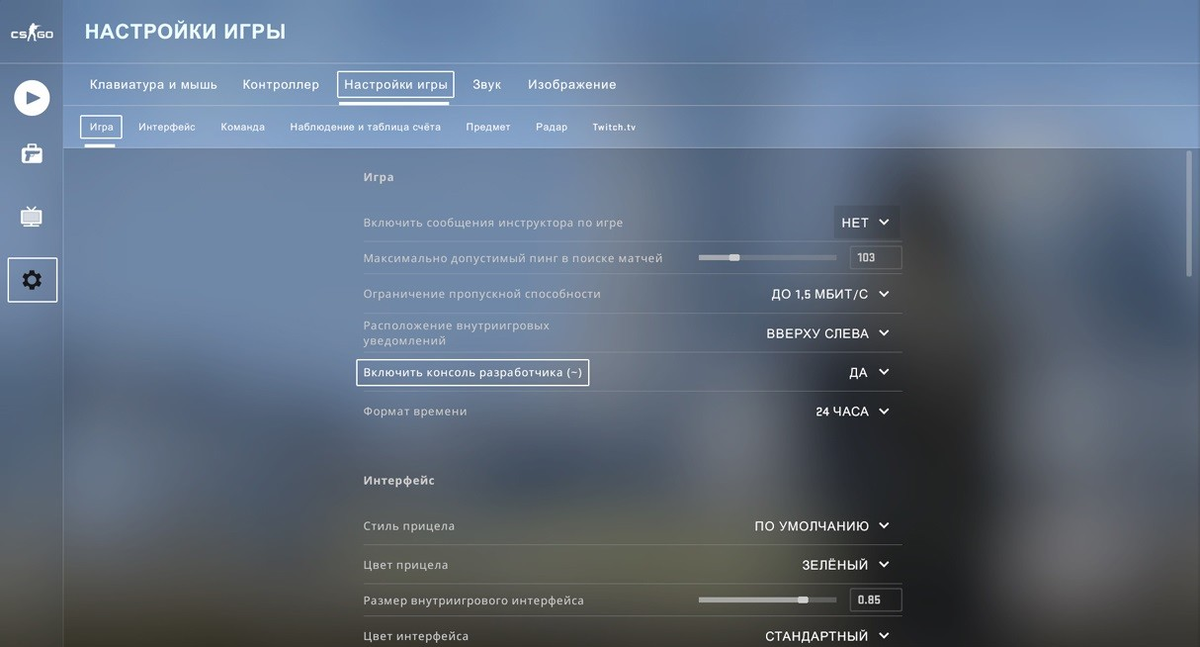Image resolution: width=1200 pixels, height=647 pixels.
Task: Open the Inventory briefcase icon
Action: point(31,153)
